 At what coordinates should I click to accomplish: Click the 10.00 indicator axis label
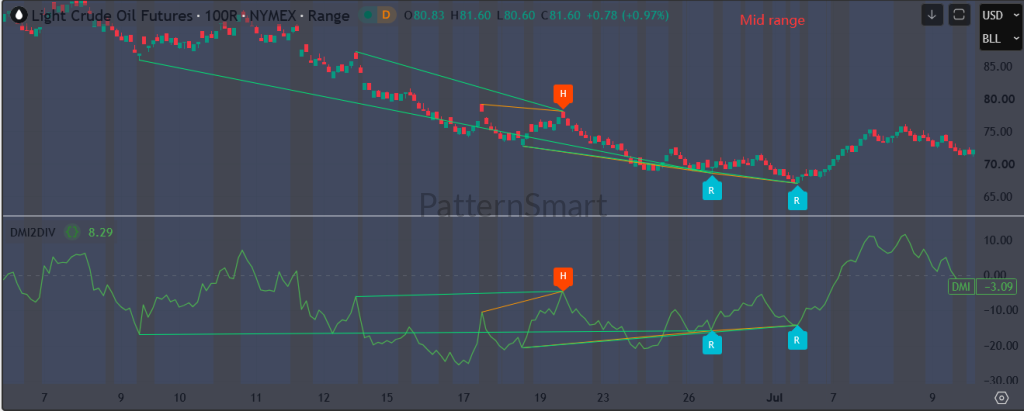click(997, 240)
